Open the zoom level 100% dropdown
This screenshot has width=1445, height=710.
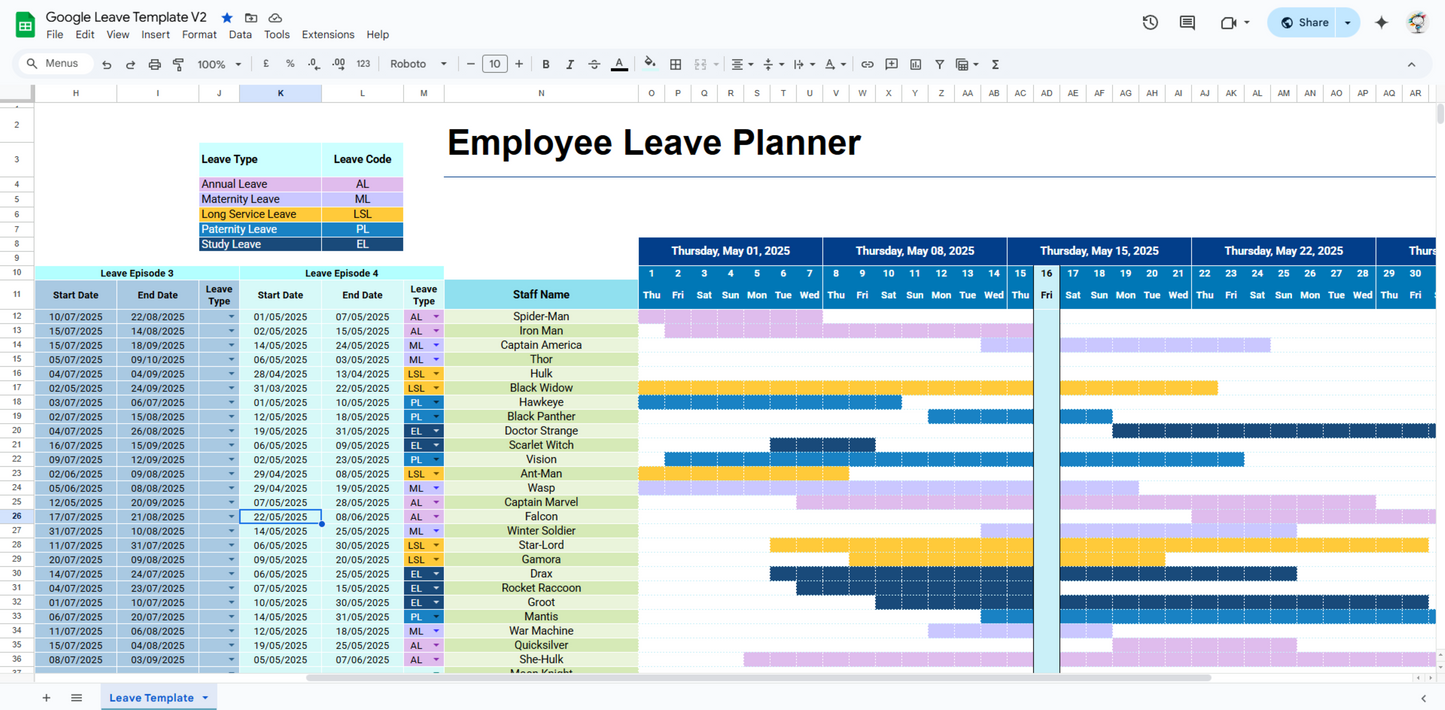point(220,64)
